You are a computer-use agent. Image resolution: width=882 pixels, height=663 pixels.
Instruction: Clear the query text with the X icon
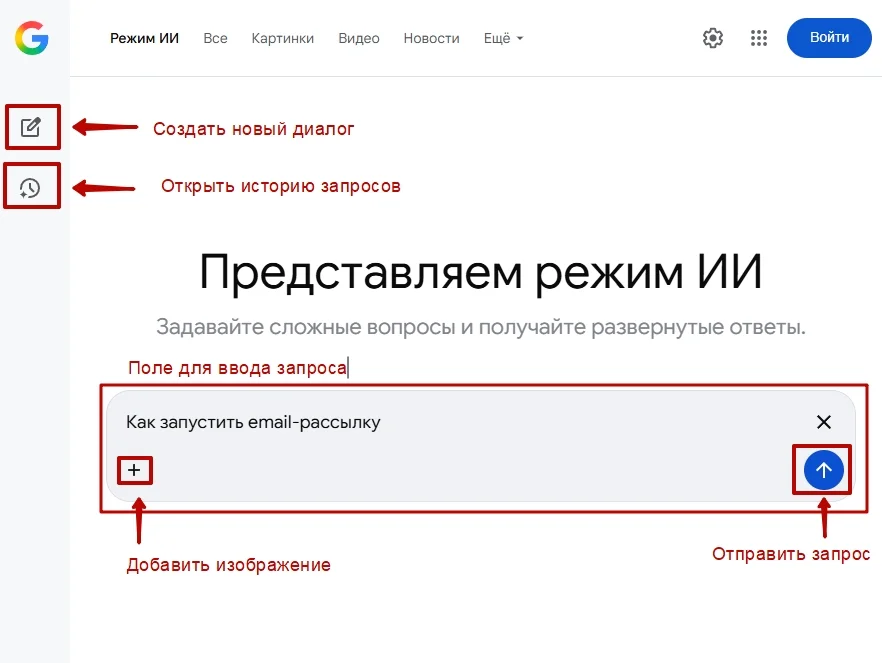(823, 422)
